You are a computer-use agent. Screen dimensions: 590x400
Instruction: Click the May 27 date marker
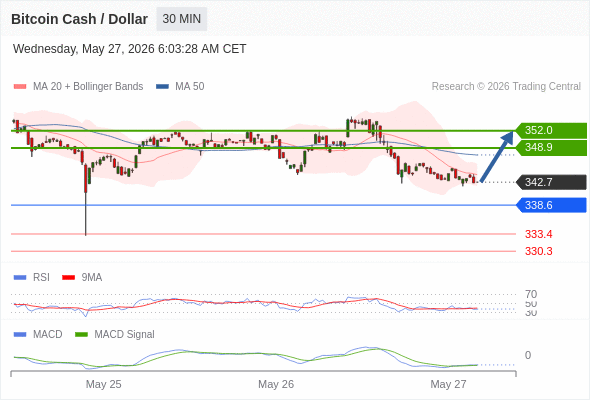448,384
